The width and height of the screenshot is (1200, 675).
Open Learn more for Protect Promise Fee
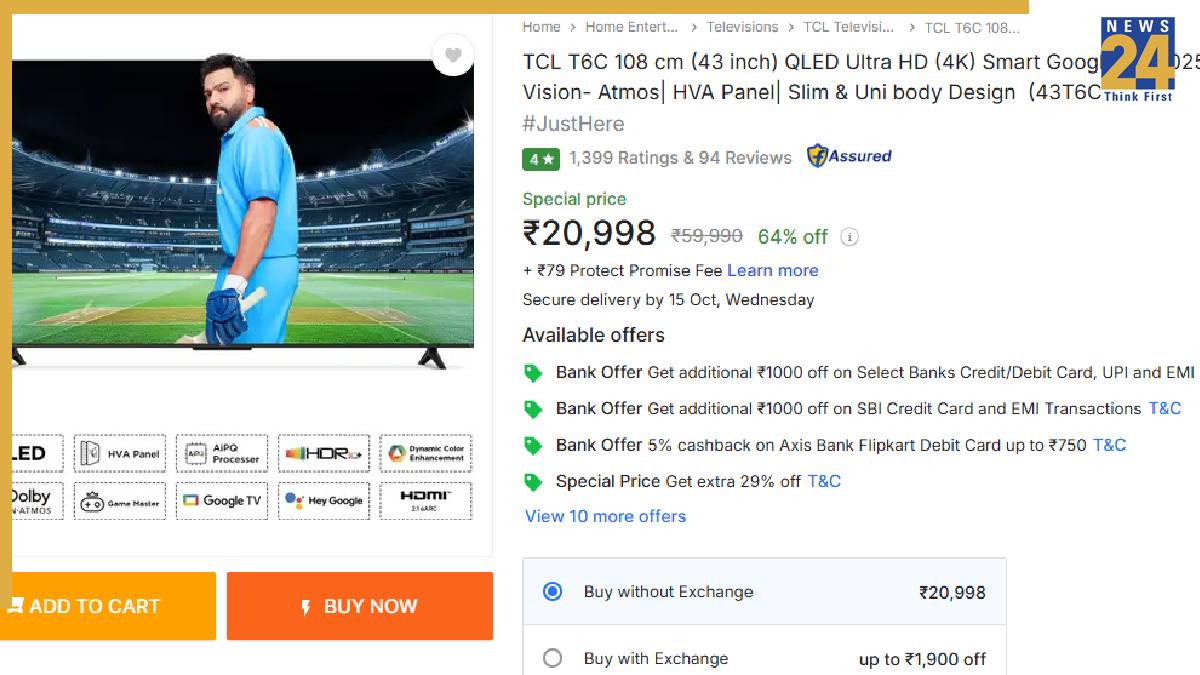(772, 270)
